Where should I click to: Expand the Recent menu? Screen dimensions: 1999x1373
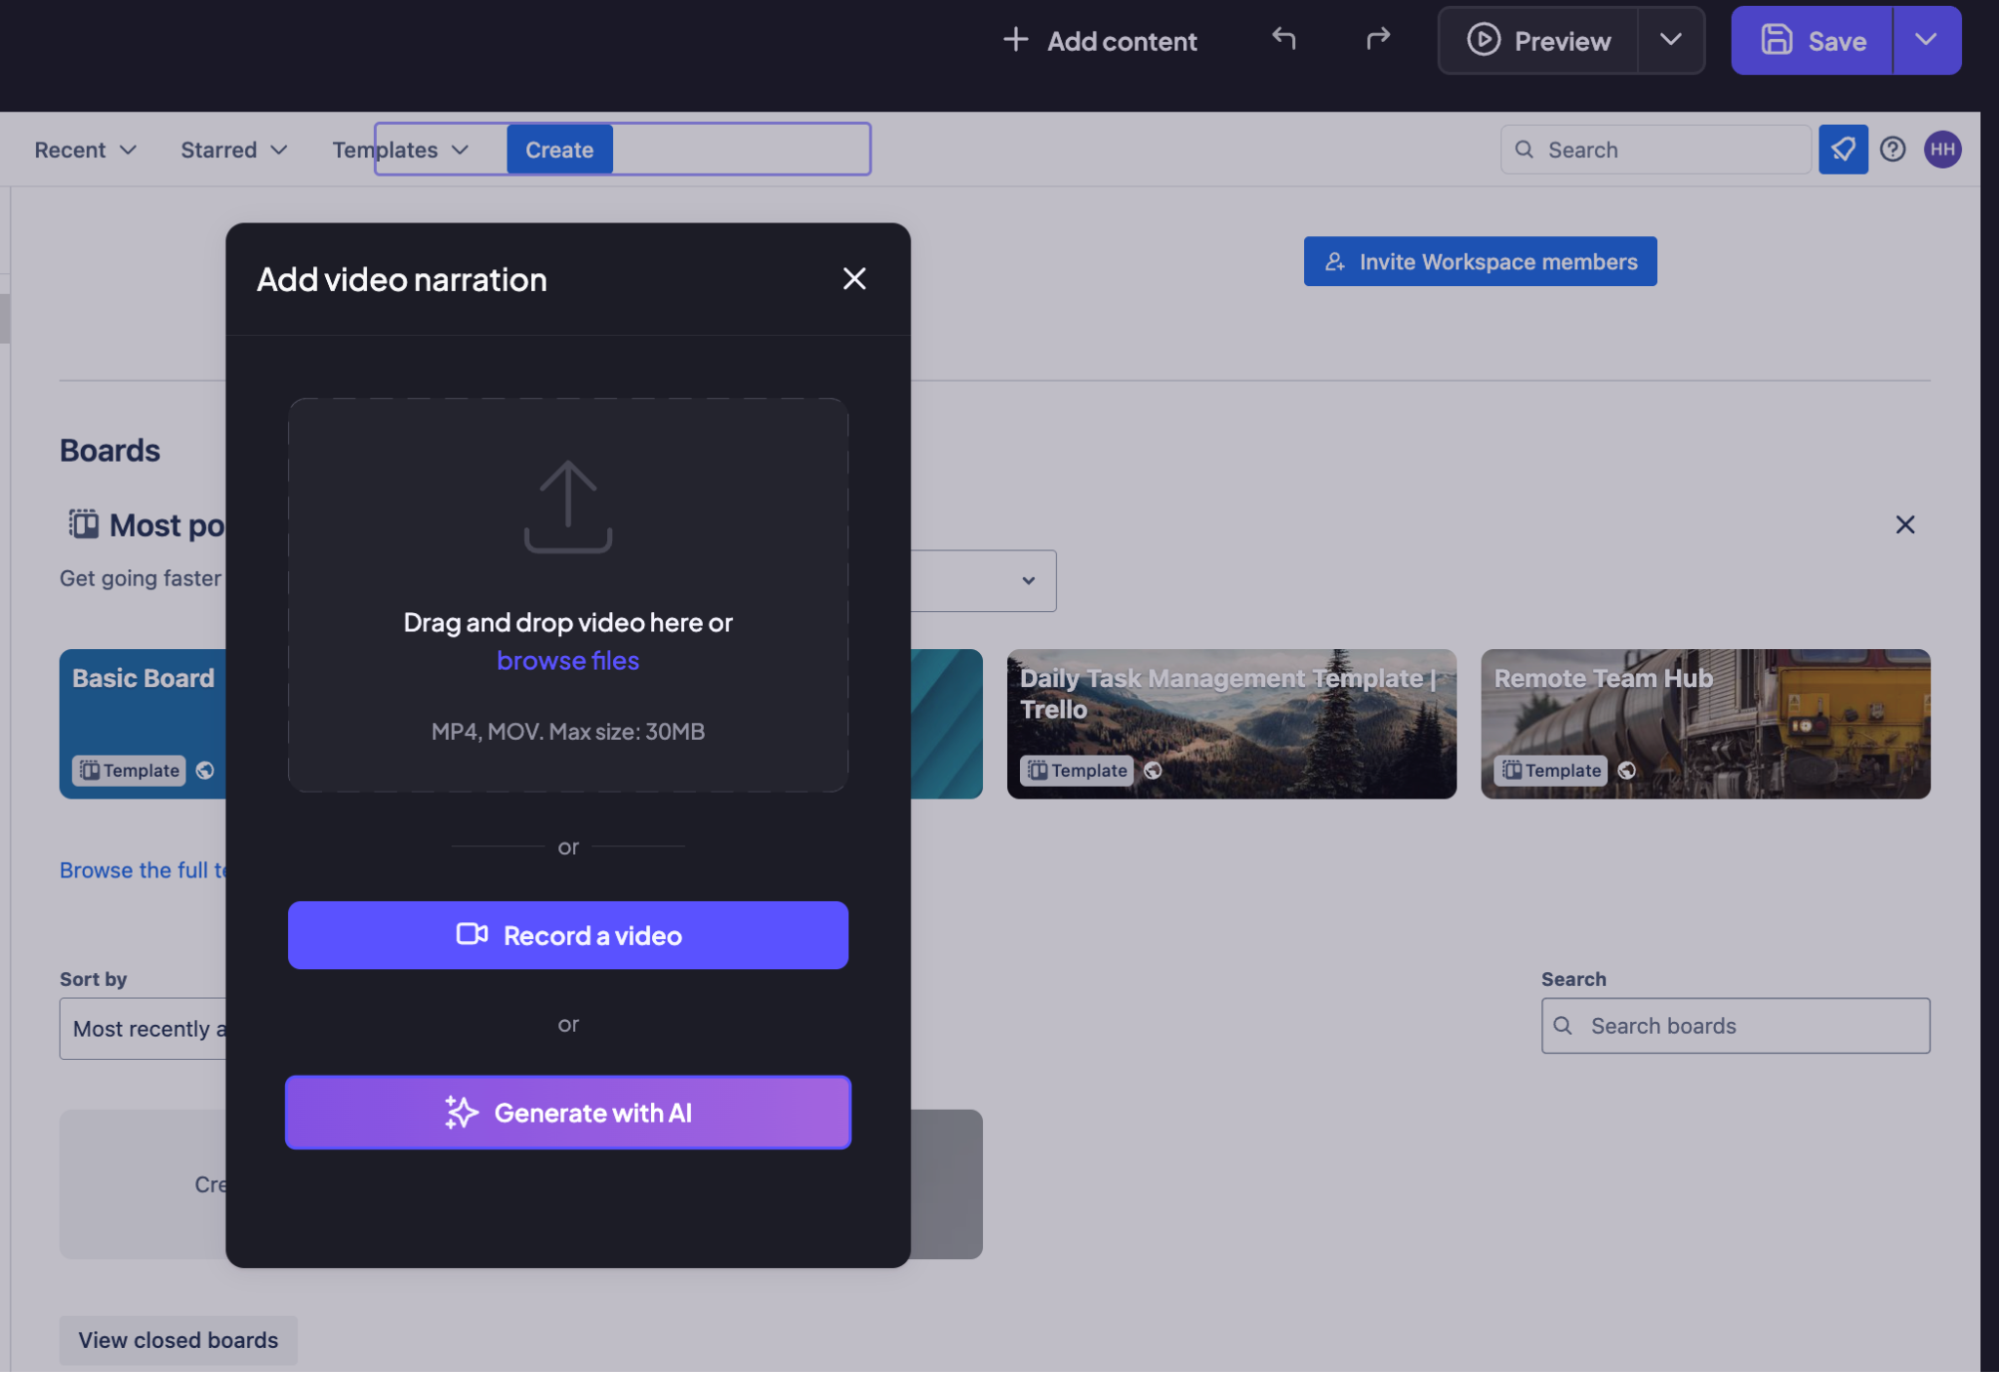[x=85, y=150]
